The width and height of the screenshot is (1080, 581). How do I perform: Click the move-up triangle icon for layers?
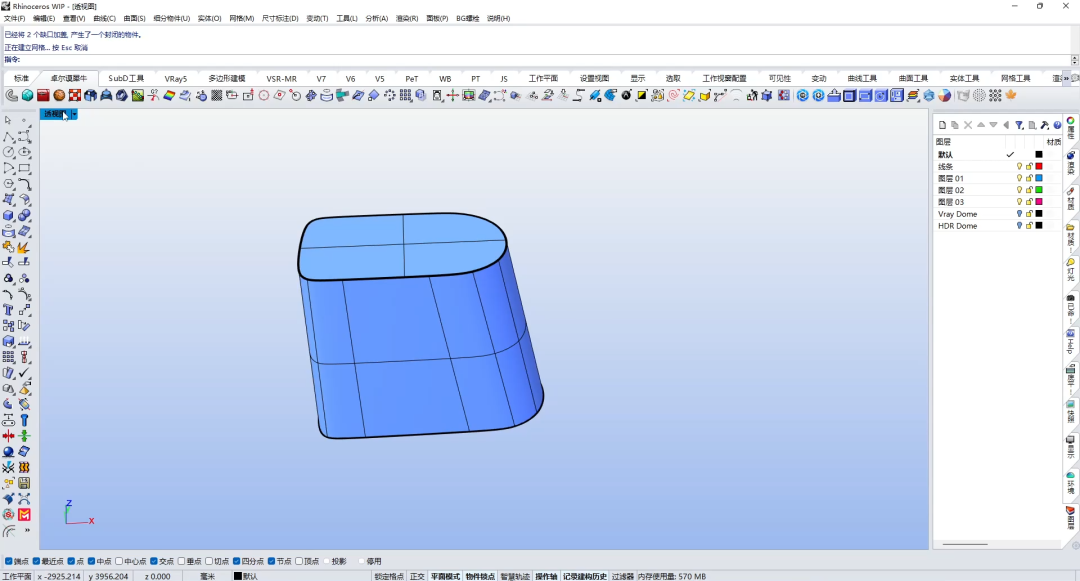(x=981, y=125)
